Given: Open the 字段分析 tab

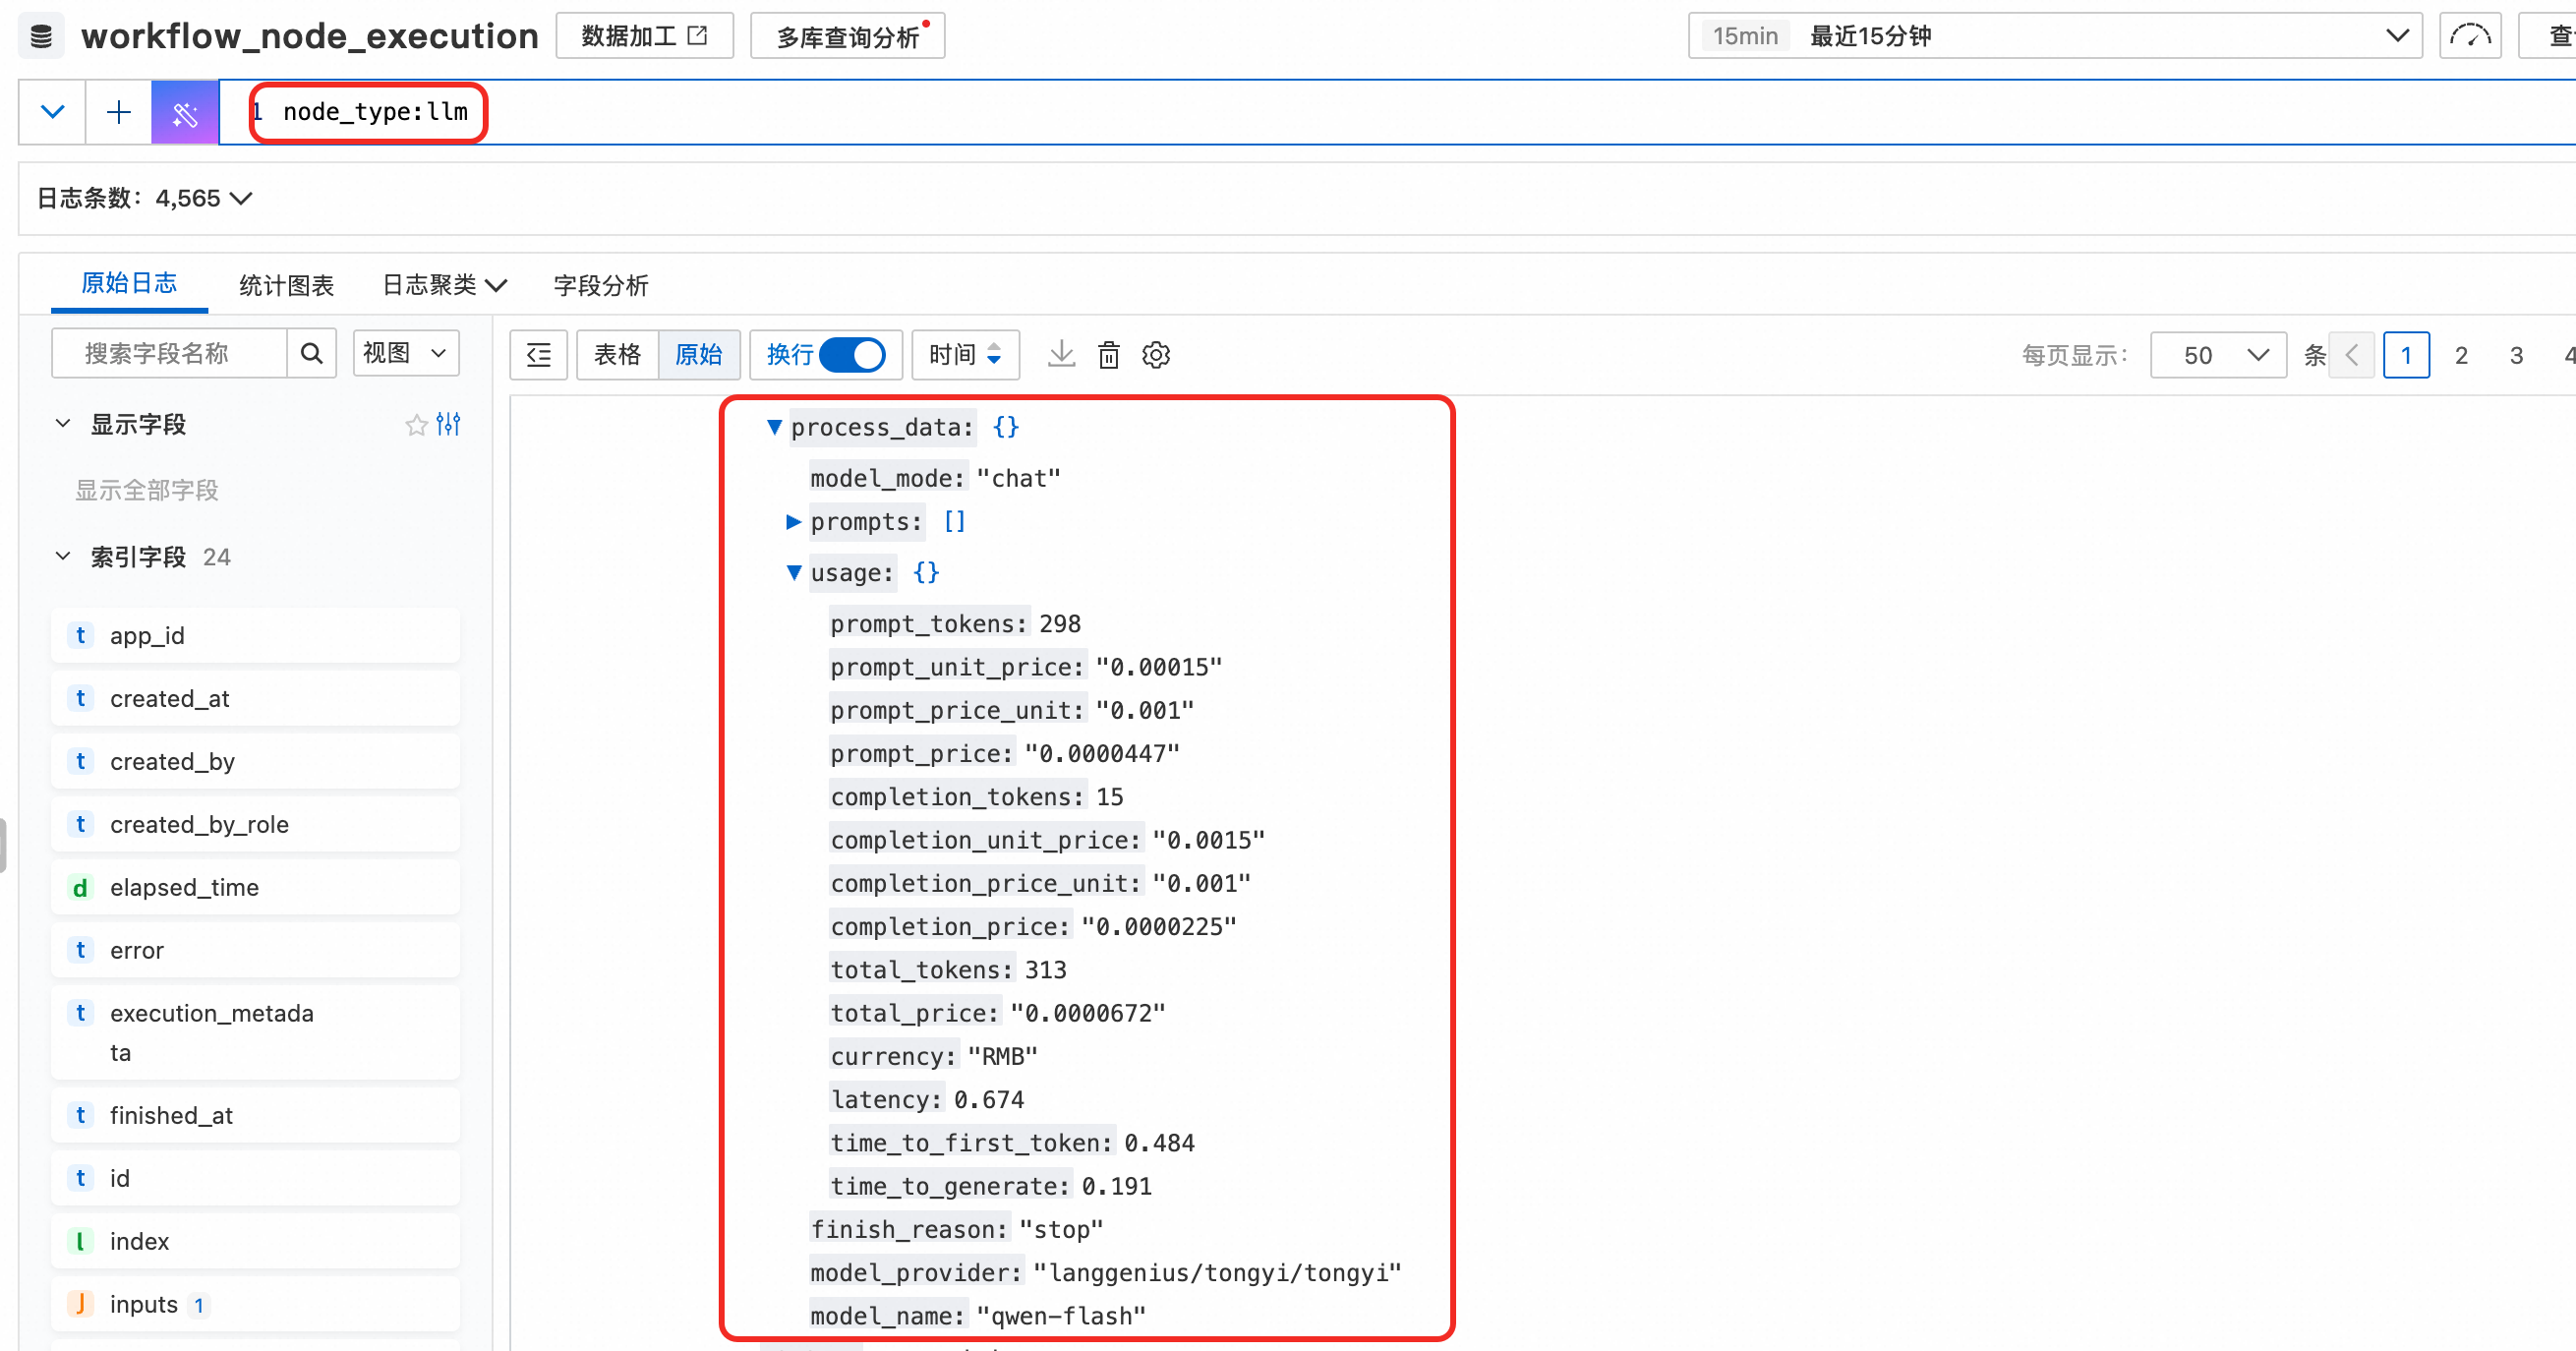Looking at the screenshot, I should tap(601, 286).
